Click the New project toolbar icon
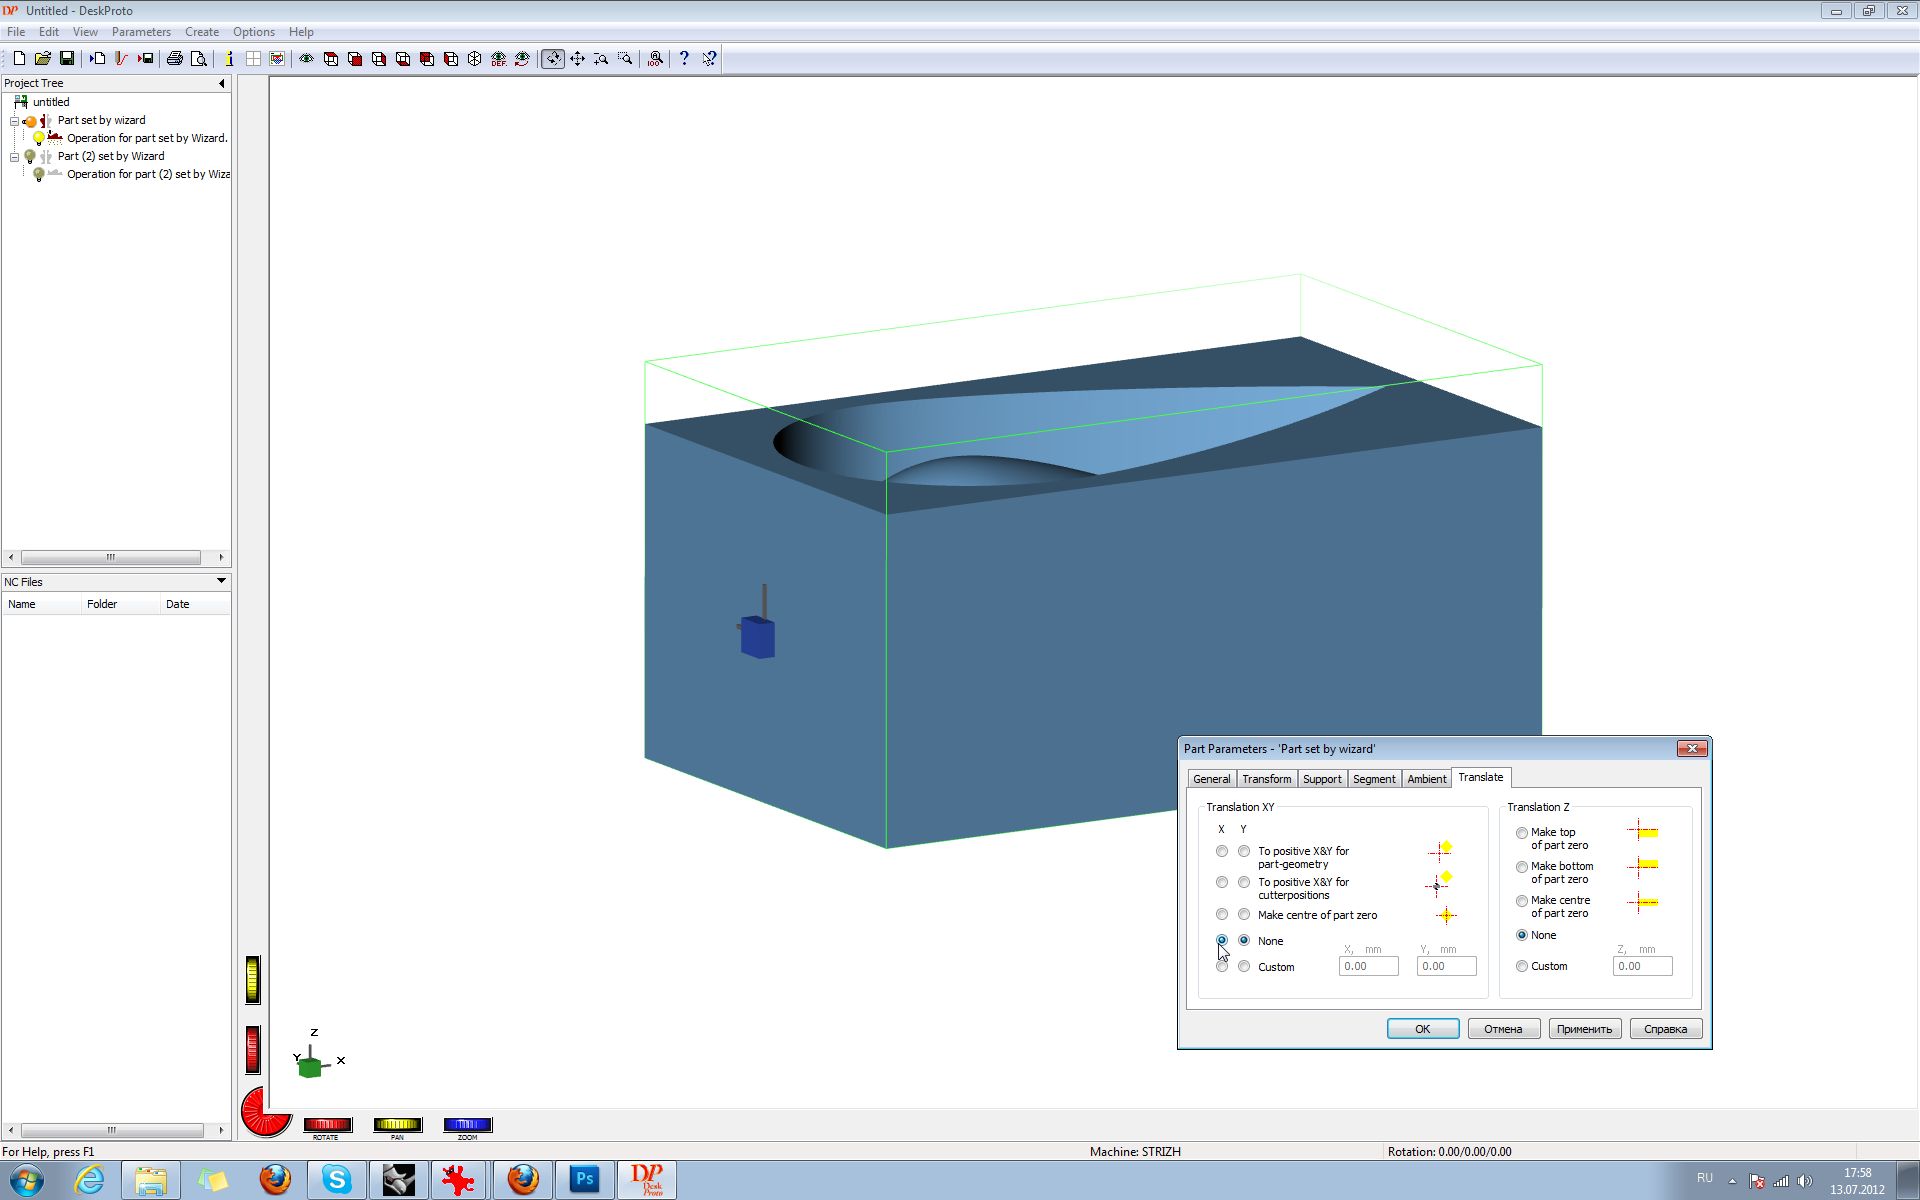 point(19,59)
